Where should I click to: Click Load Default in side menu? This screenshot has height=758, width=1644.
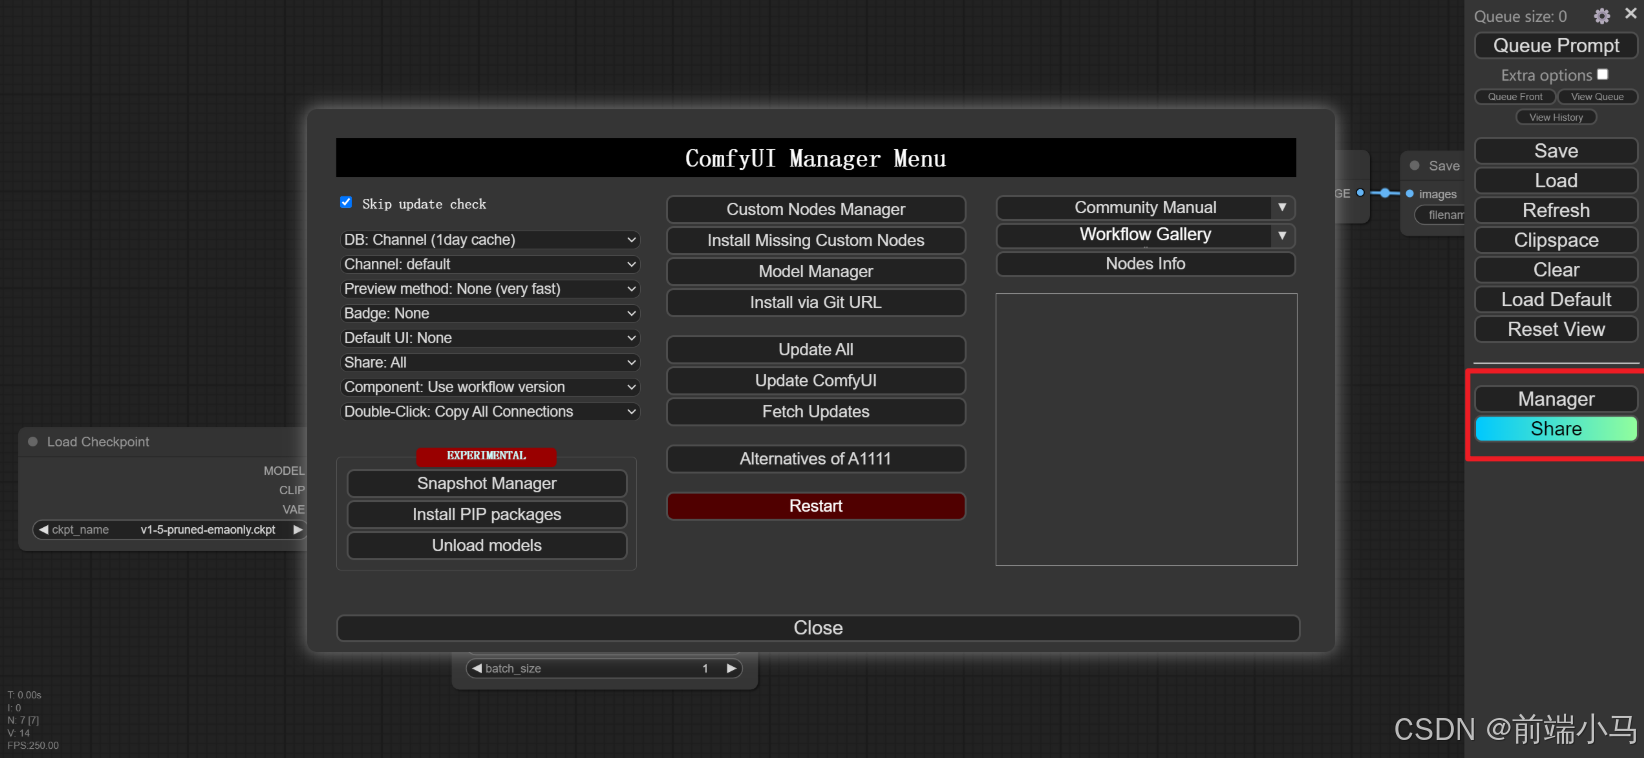point(1556,299)
